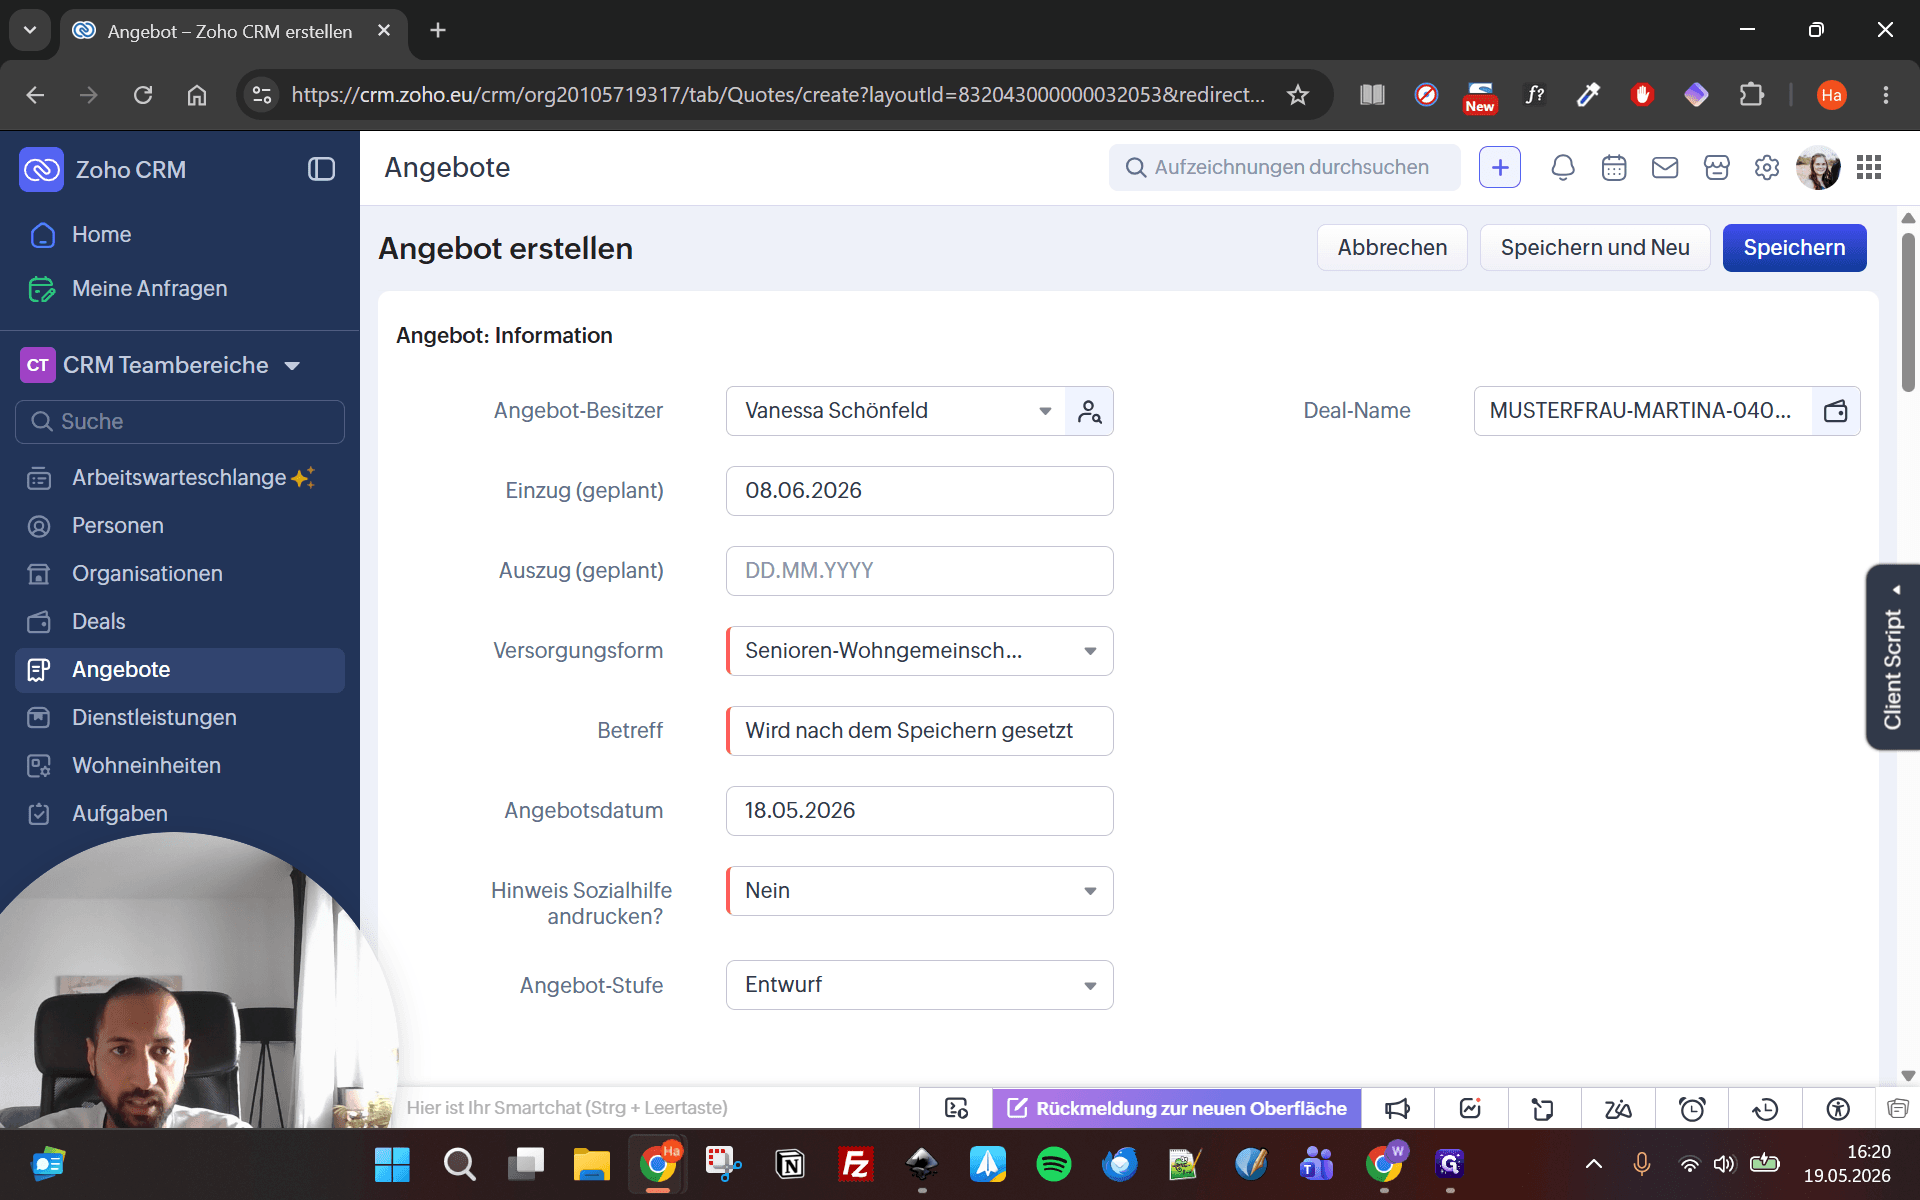Open the accessibility icon in bottom bar
This screenshot has height=1200, width=1920.
click(1838, 1108)
